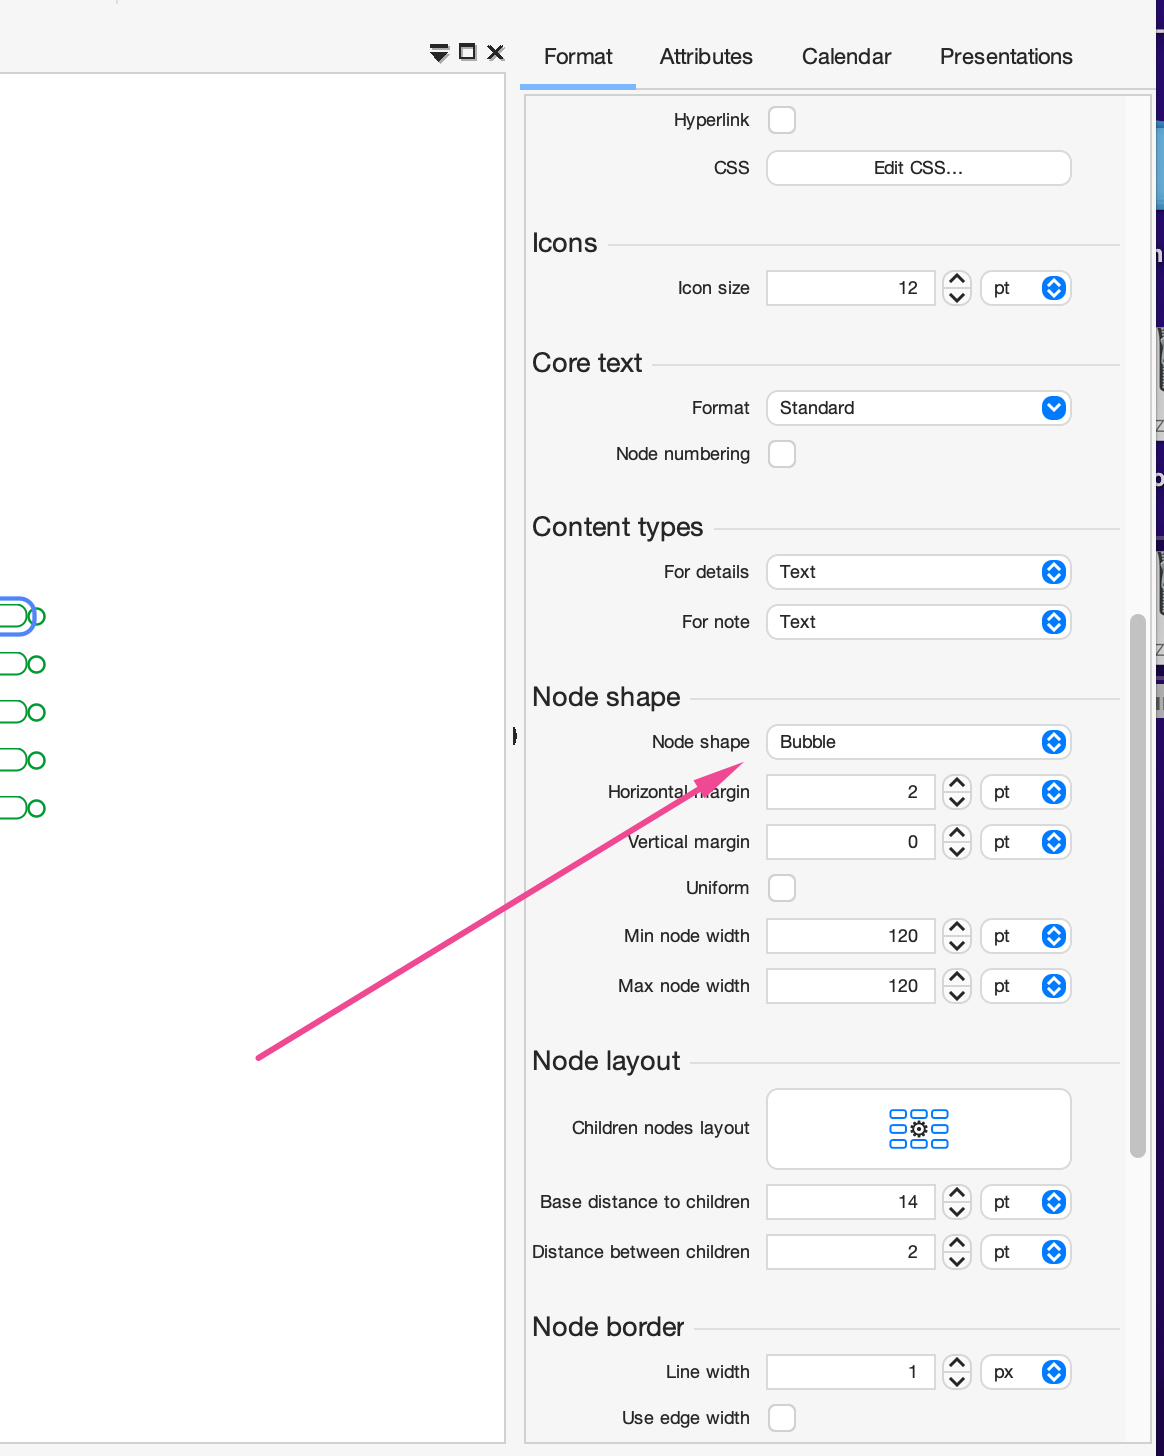Image resolution: width=1164 pixels, height=1456 pixels.
Task: Change the For details content type dropdown
Action: [918, 572]
